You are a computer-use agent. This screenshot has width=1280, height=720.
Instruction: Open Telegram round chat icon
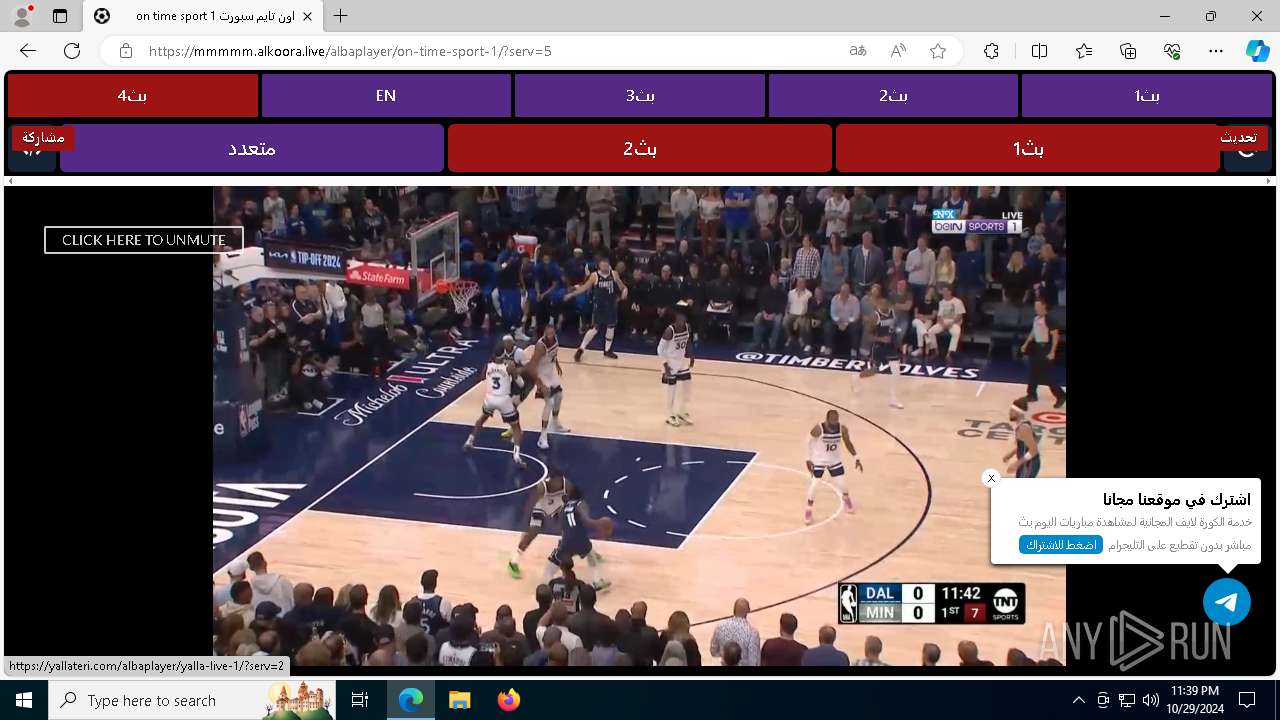(x=1227, y=602)
